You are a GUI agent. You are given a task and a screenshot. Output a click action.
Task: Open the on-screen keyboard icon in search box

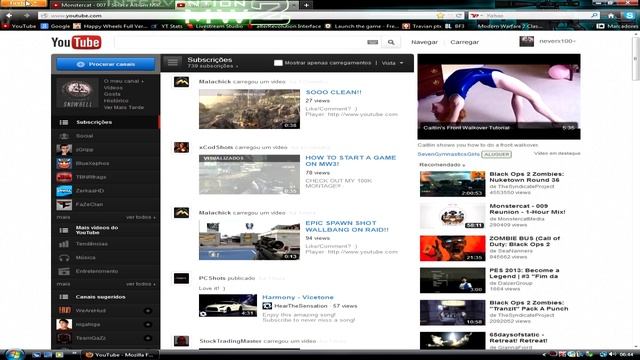tap(372, 42)
